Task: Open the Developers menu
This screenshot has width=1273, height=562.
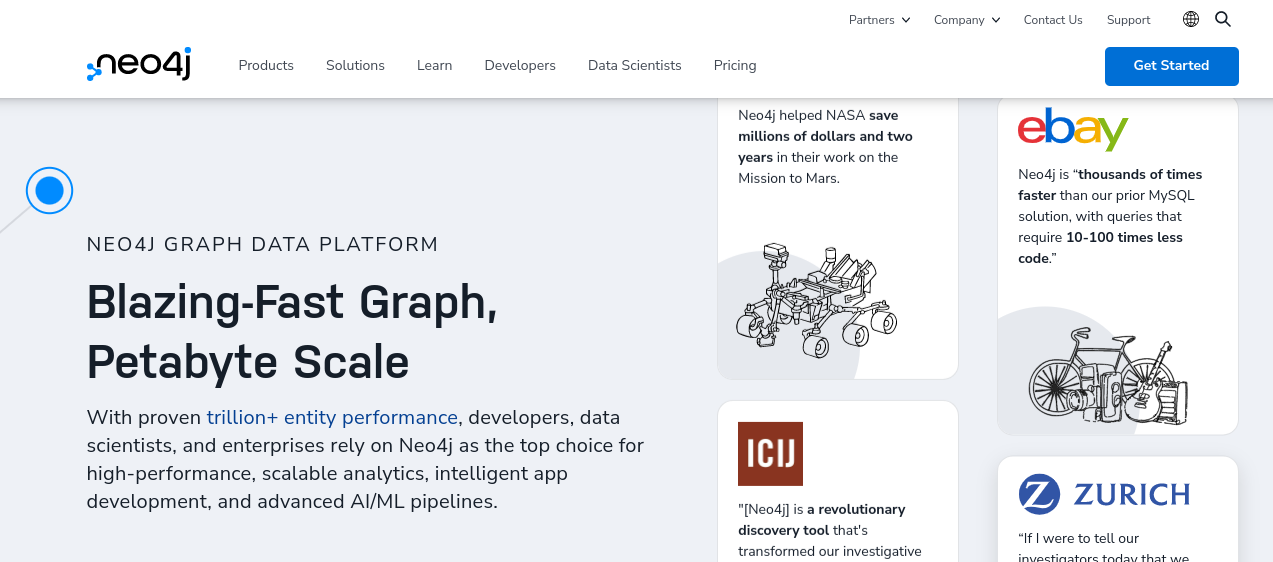Action: coord(520,65)
